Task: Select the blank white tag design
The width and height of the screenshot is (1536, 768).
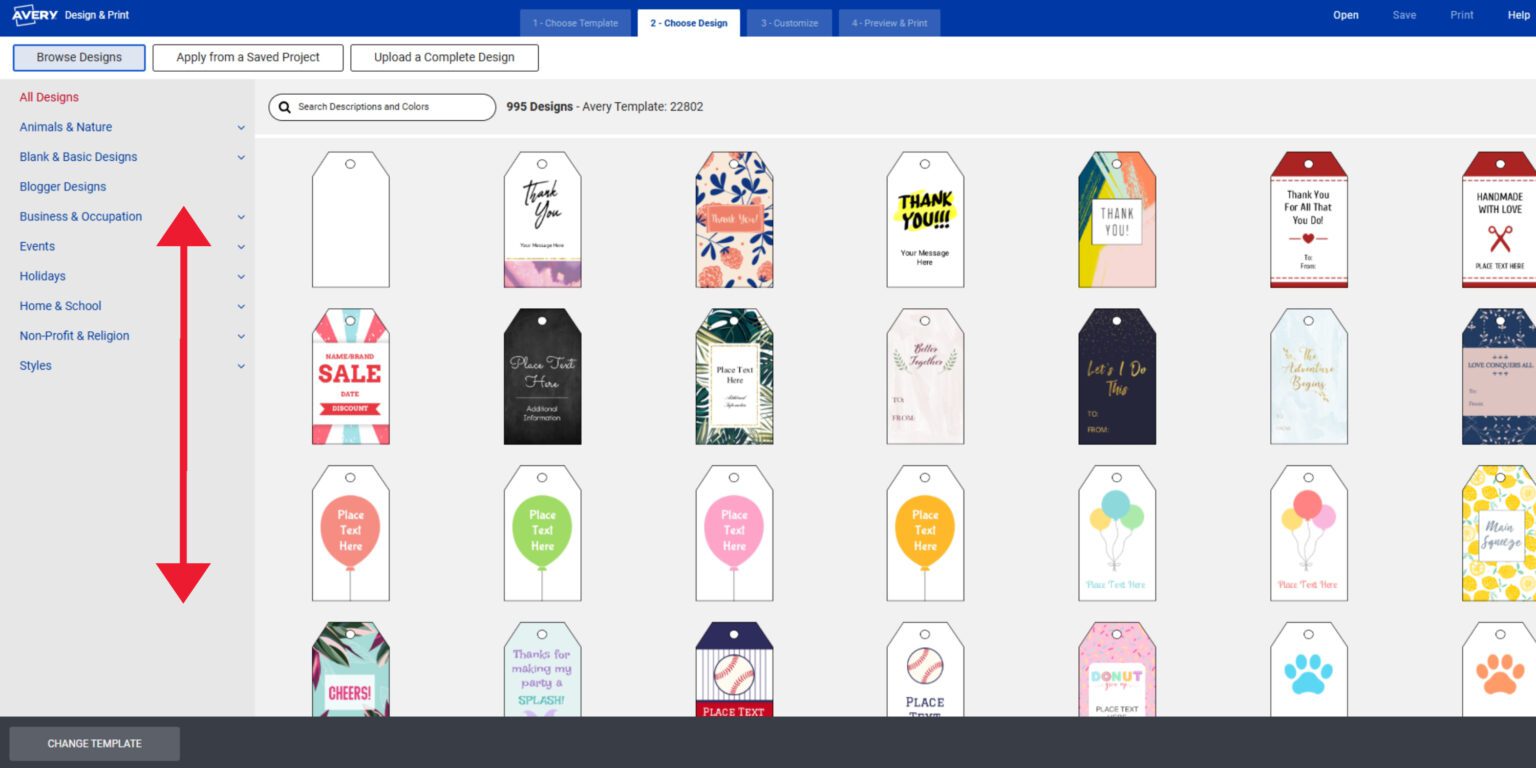Action: tap(350, 220)
